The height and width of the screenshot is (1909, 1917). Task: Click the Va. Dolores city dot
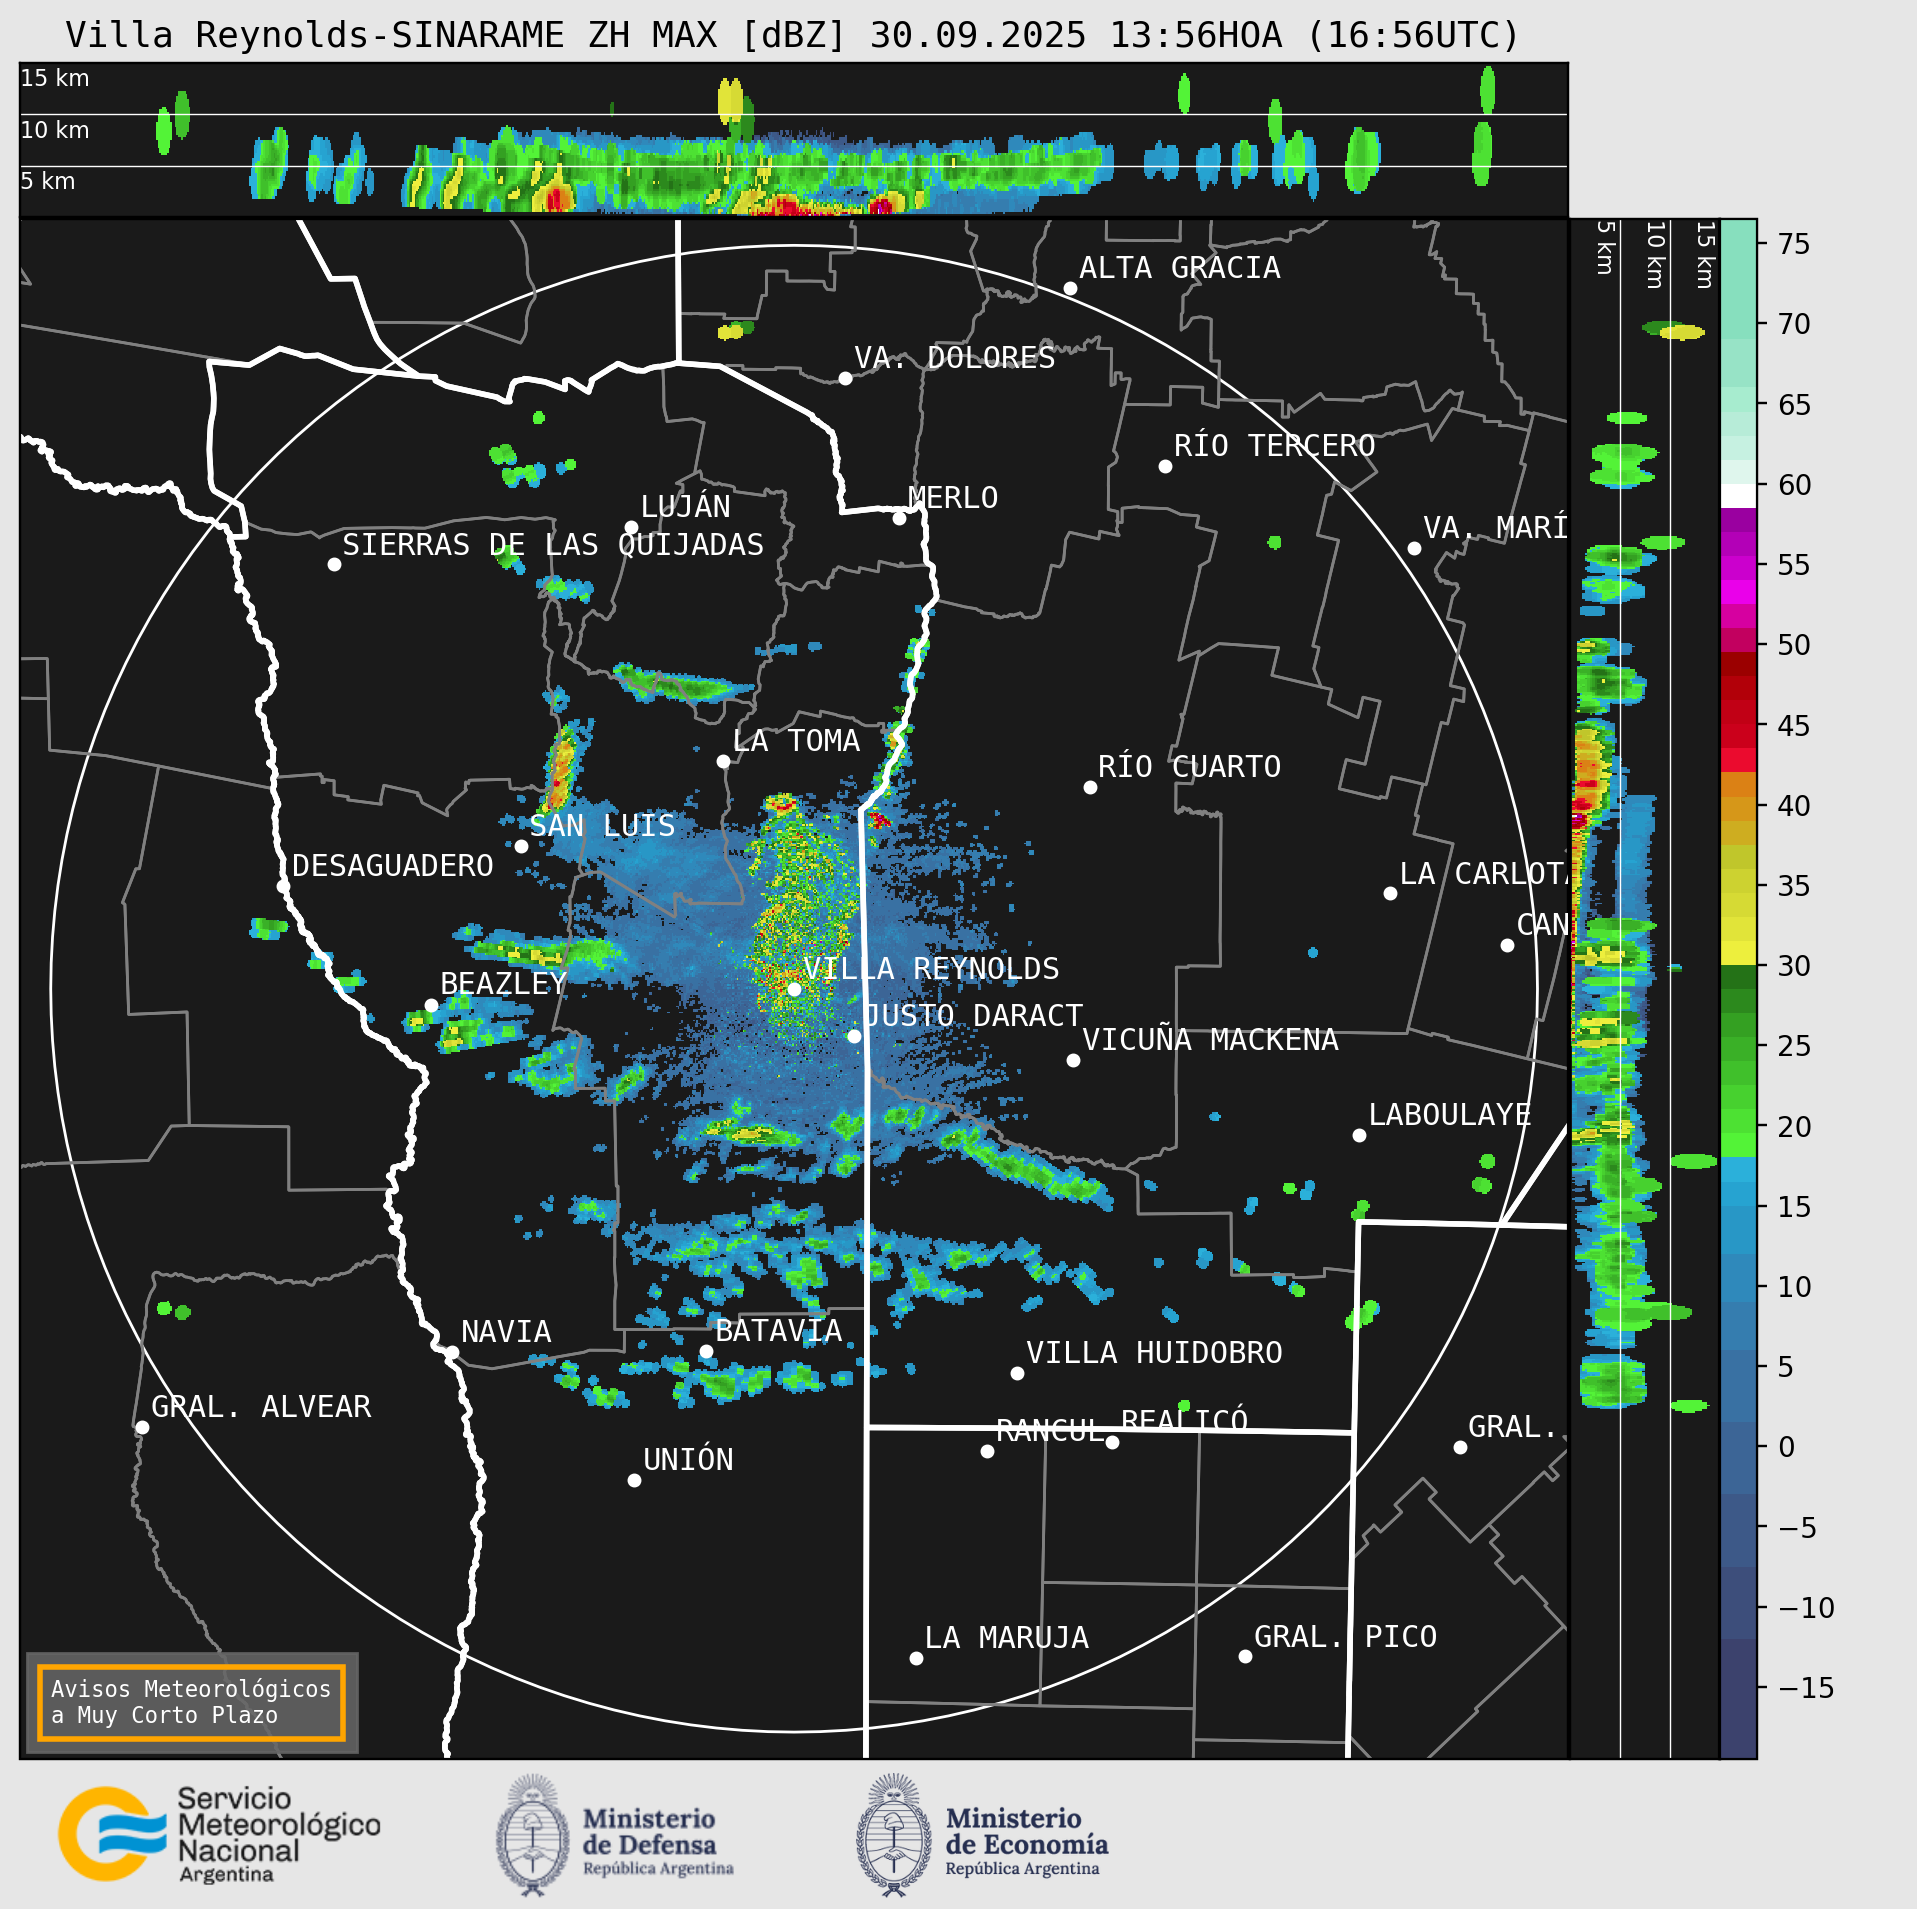845,378
